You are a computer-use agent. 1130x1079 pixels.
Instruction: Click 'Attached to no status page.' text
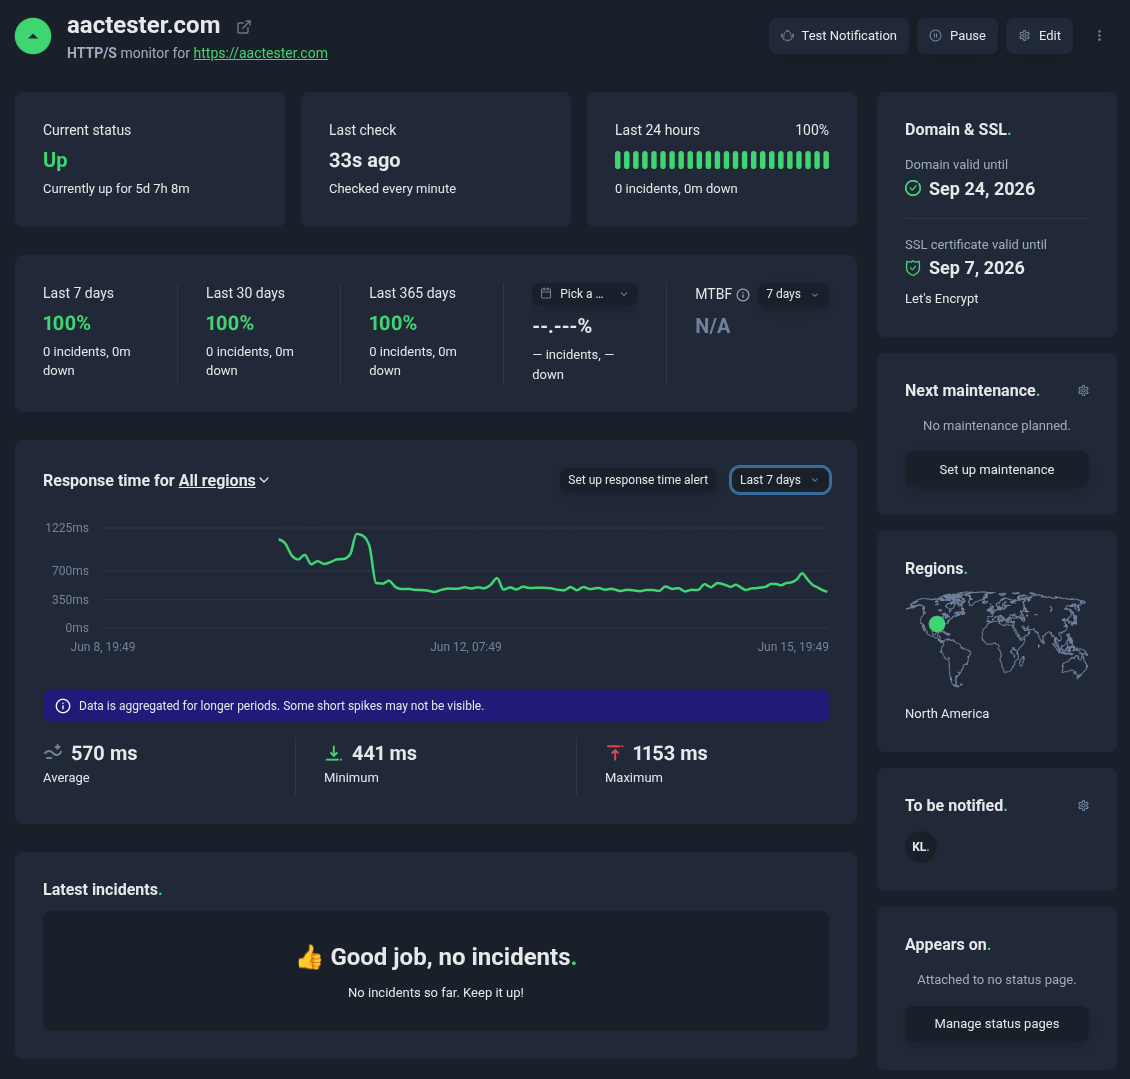(997, 980)
